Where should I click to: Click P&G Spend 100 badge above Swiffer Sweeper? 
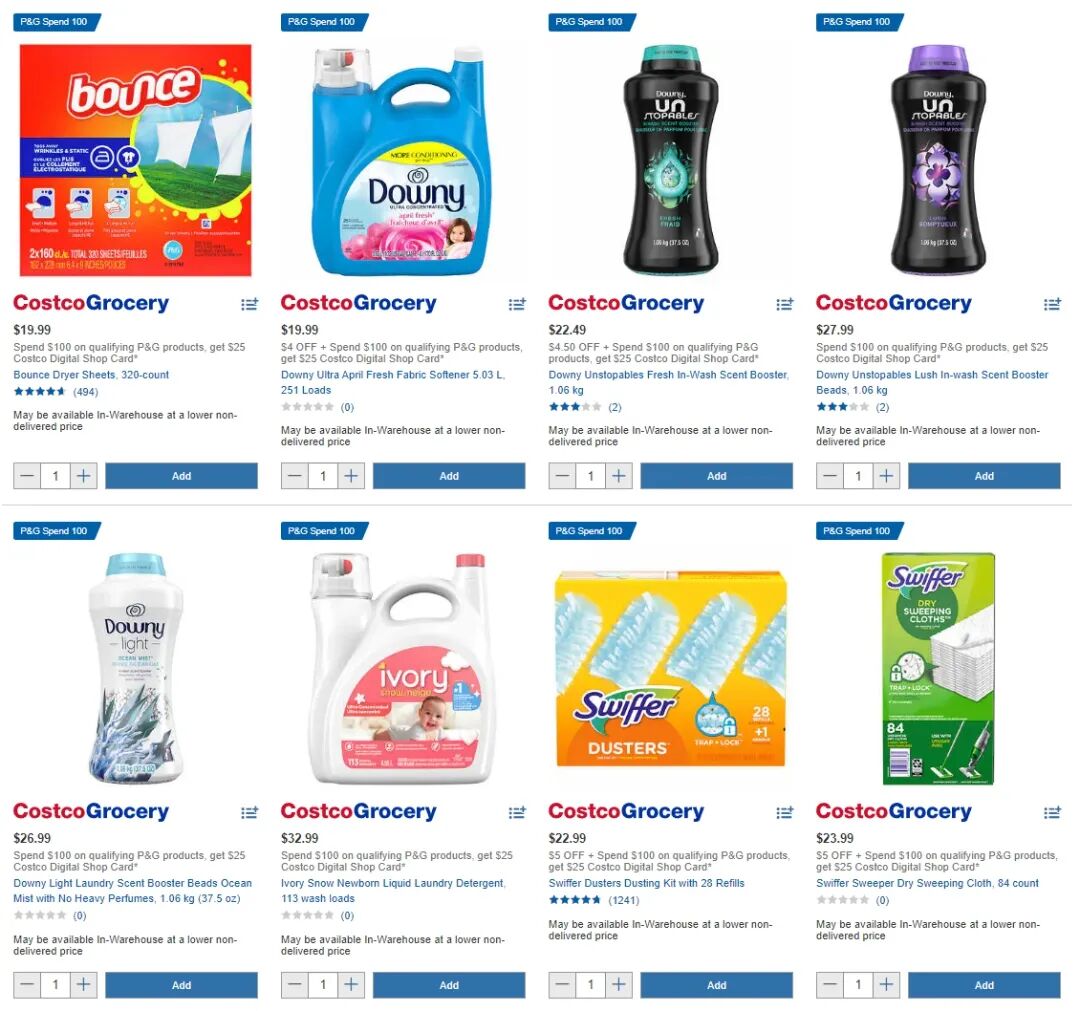(859, 530)
